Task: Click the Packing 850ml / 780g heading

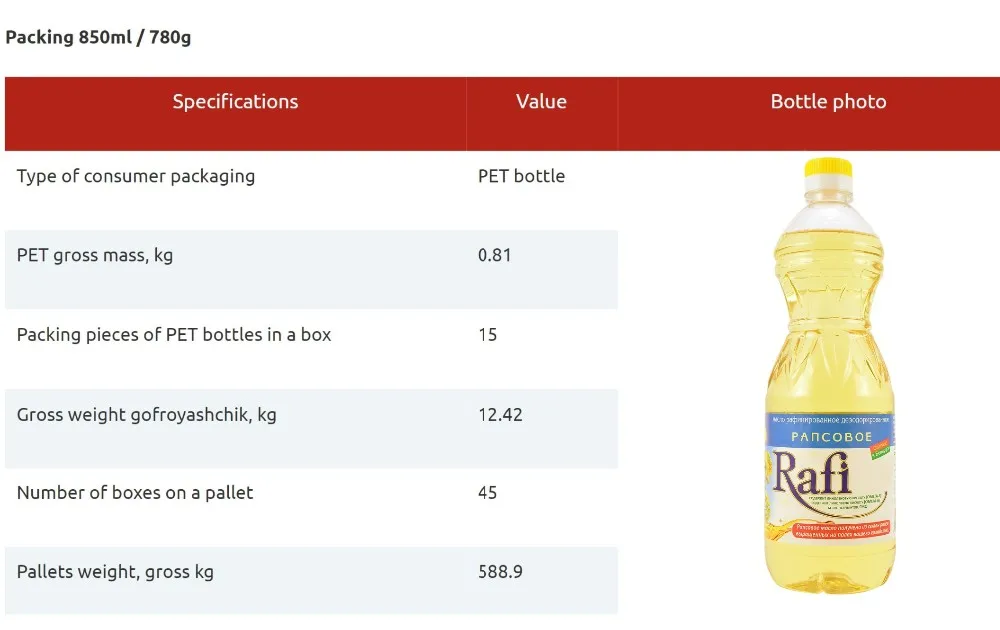Action: 98,38
